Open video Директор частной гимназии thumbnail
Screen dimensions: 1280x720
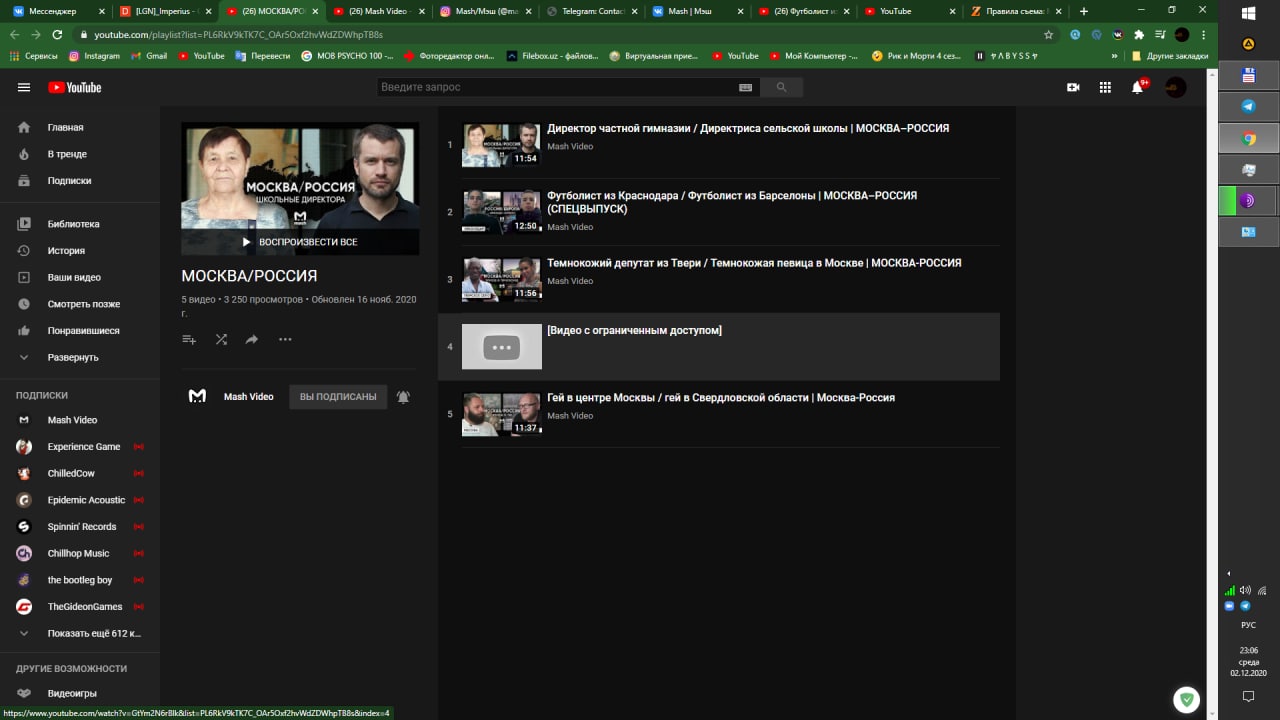pos(501,145)
